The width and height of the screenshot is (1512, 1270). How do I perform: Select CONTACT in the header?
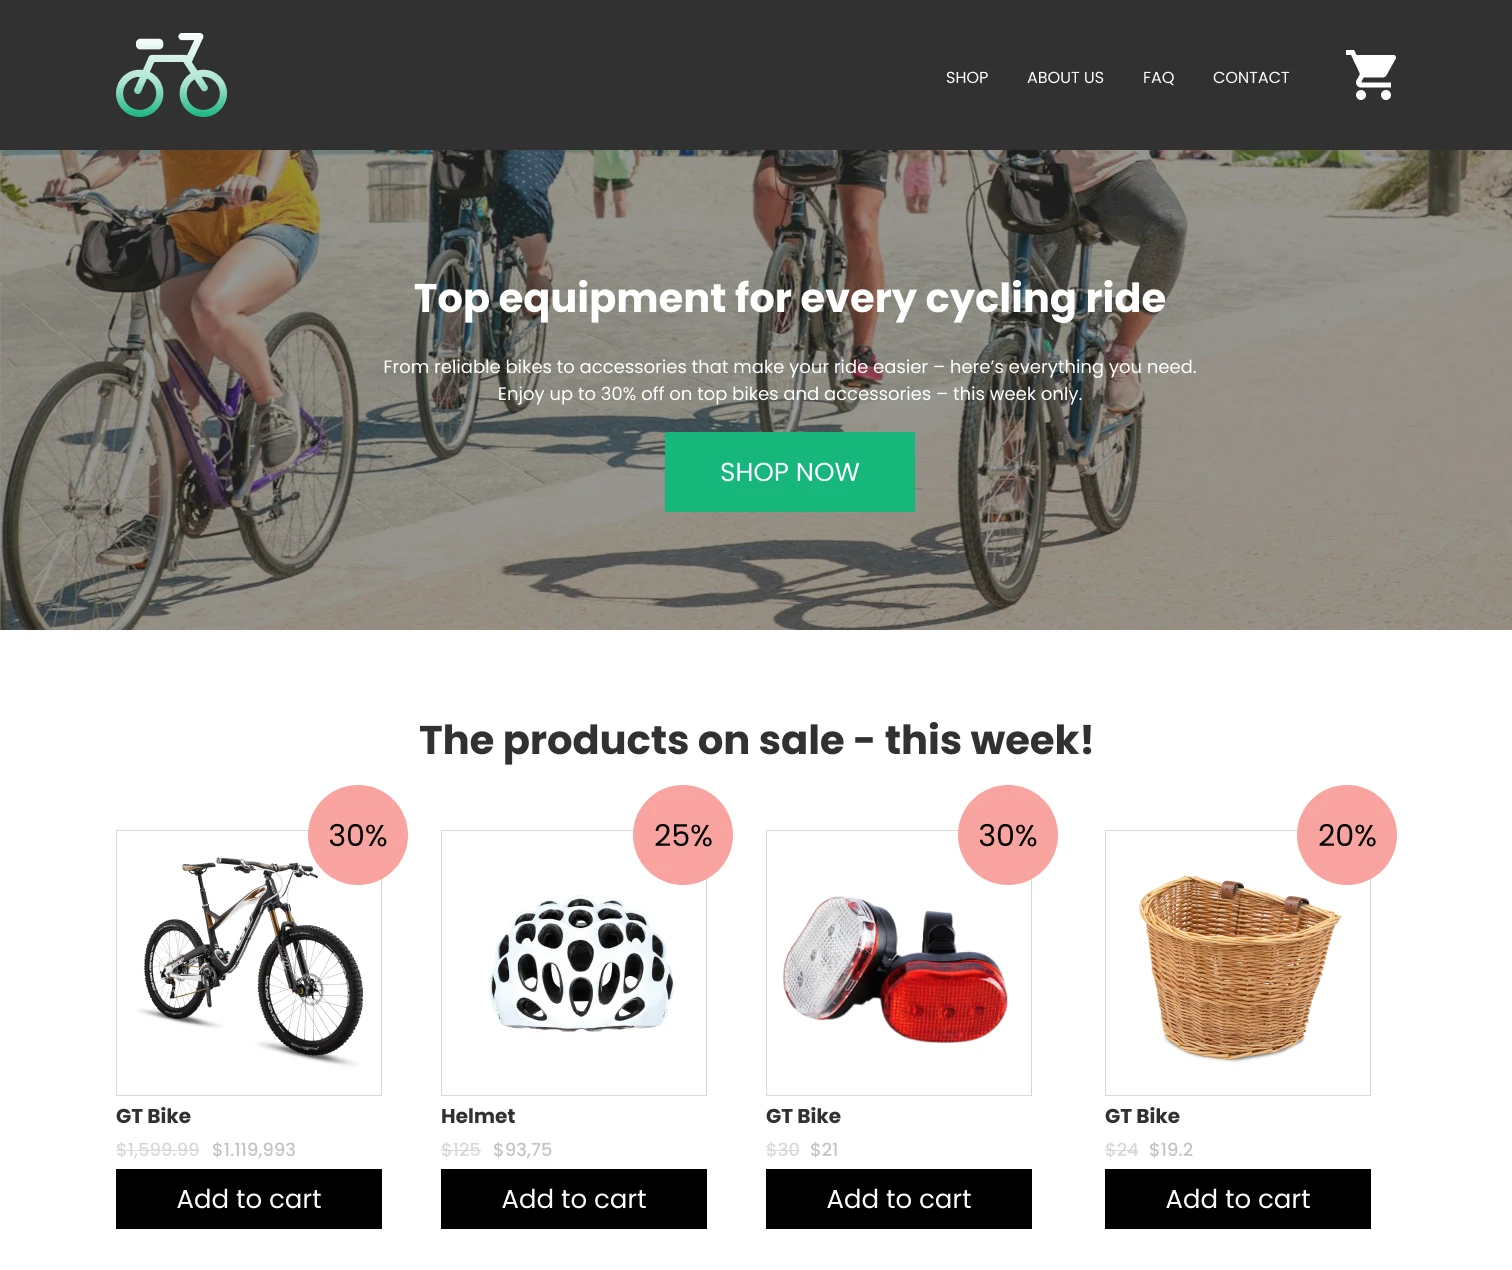(1251, 77)
